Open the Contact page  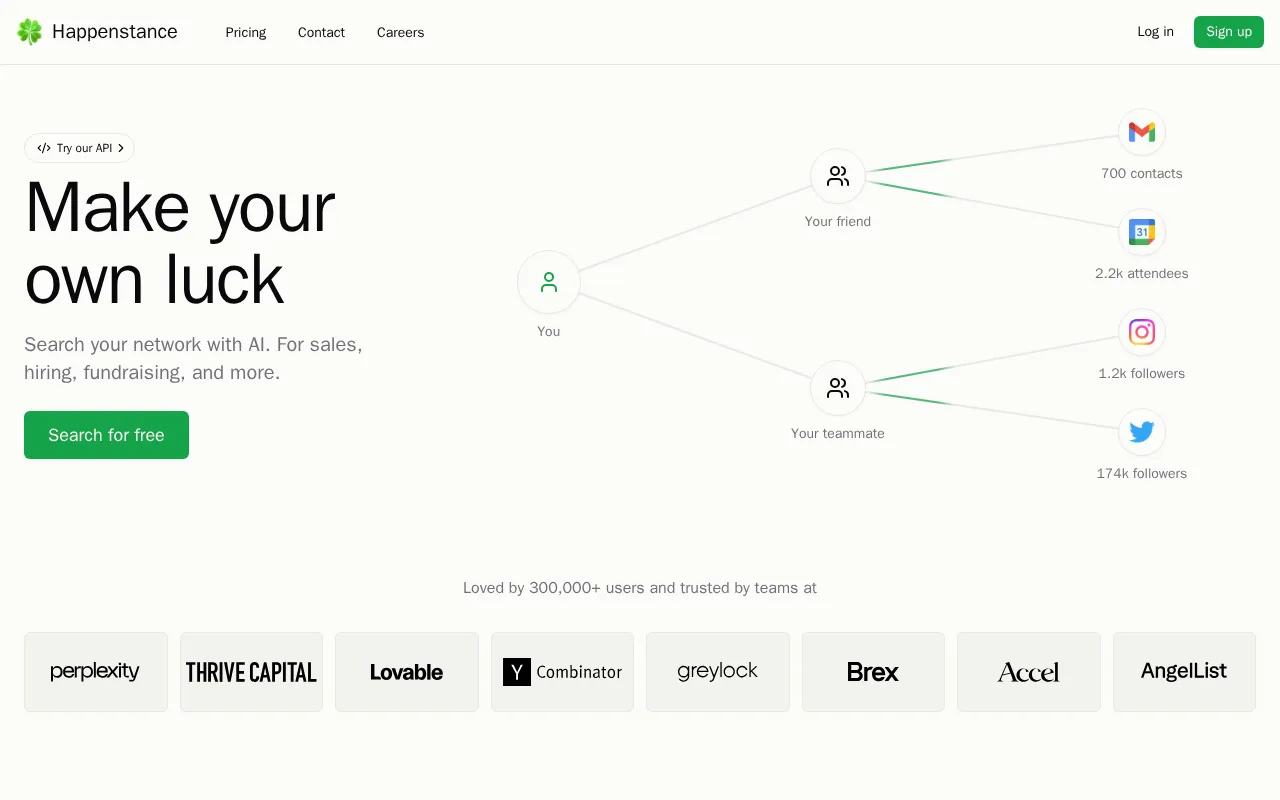point(321,32)
